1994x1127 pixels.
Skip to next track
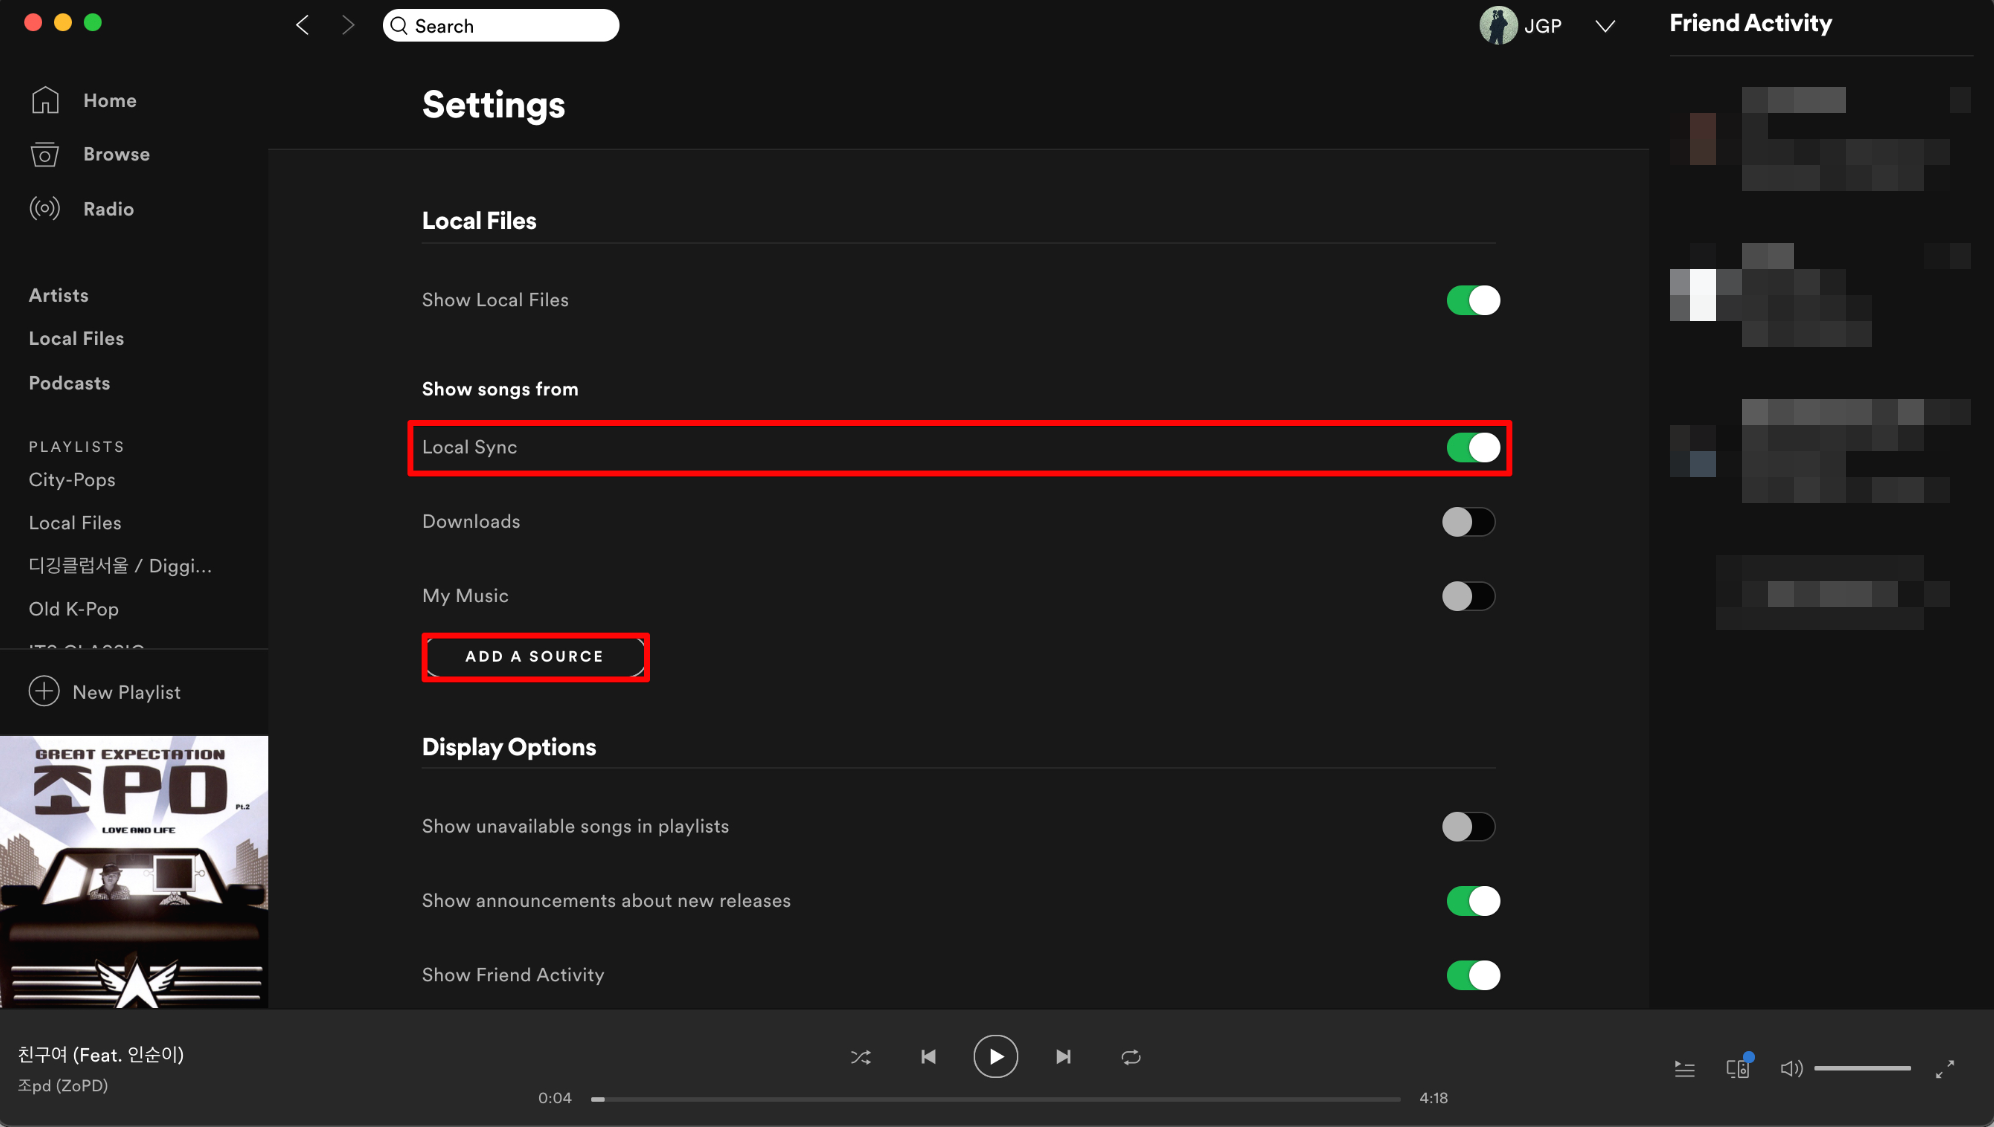(x=1063, y=1057)
